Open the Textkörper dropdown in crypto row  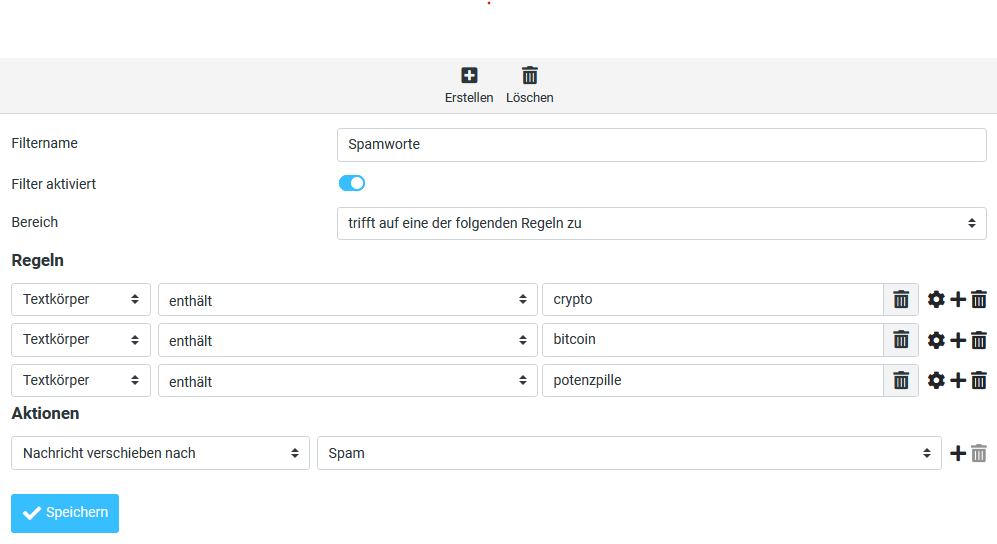(81, 299)
